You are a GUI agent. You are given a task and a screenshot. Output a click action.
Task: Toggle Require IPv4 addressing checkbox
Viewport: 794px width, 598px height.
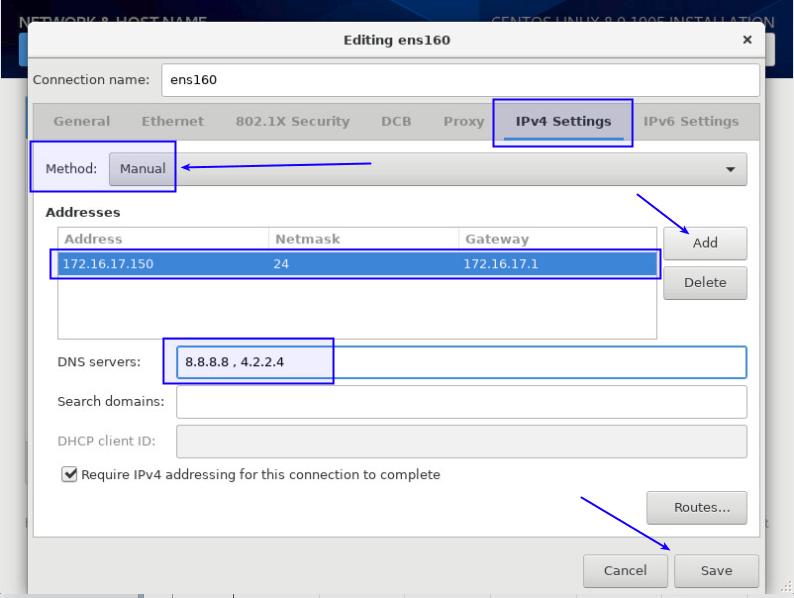(x=69, y=475)
